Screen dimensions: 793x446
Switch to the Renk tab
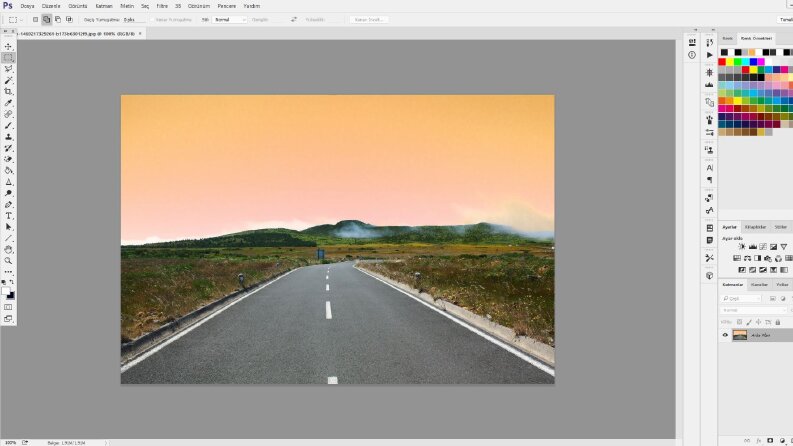(727, 38)
